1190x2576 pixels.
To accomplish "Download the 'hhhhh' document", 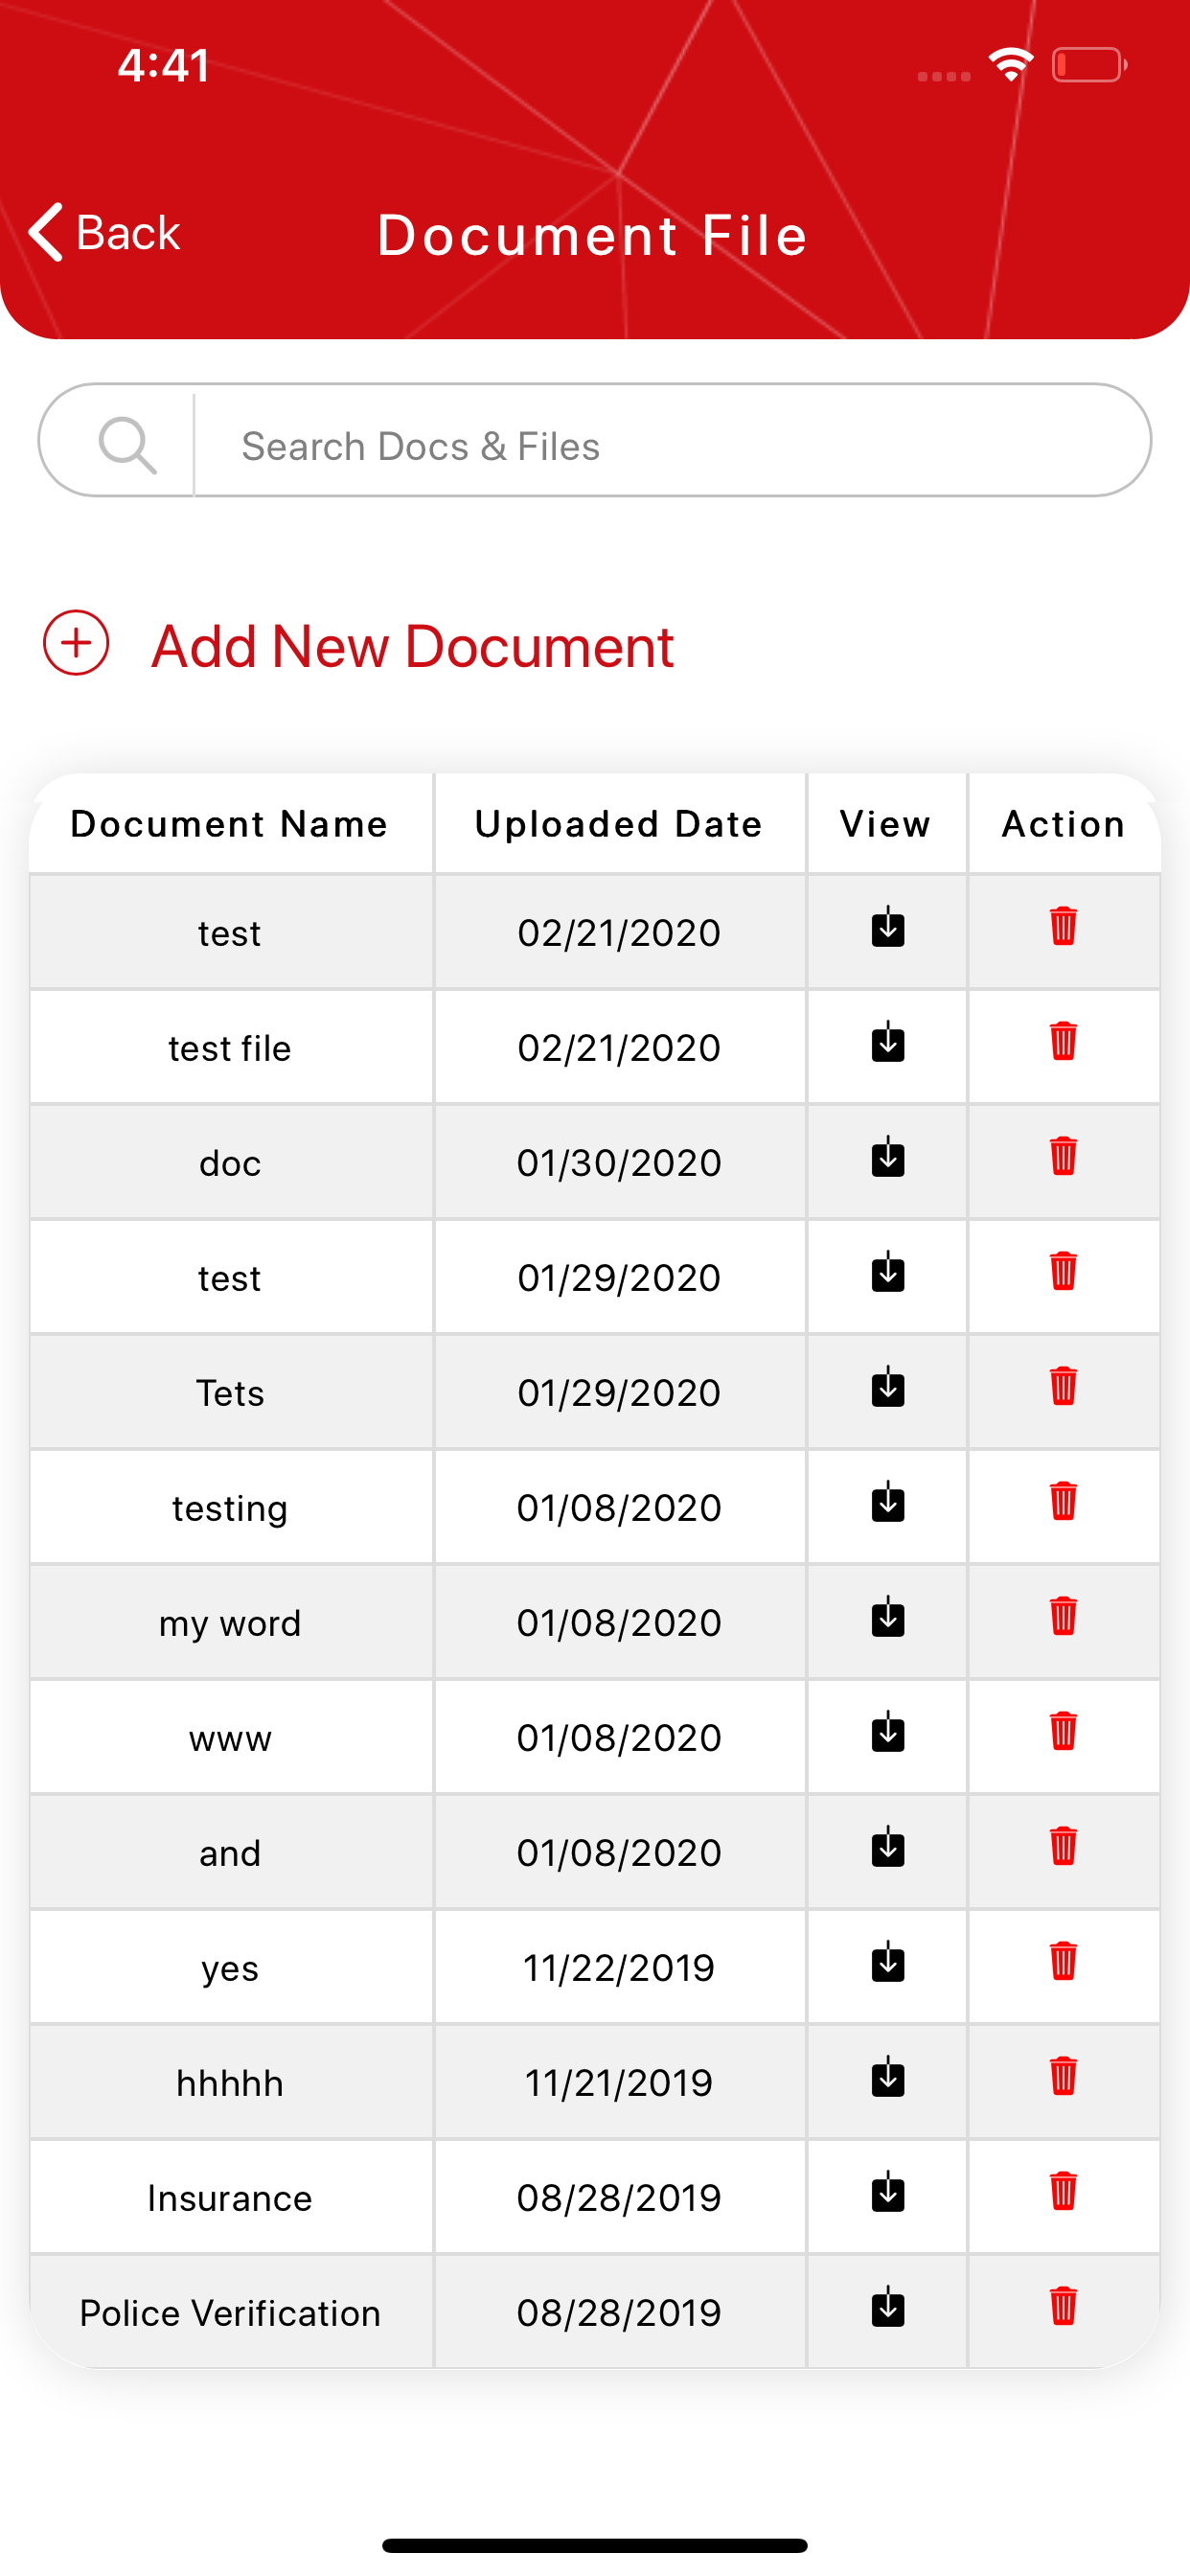I will [887, 2077].
